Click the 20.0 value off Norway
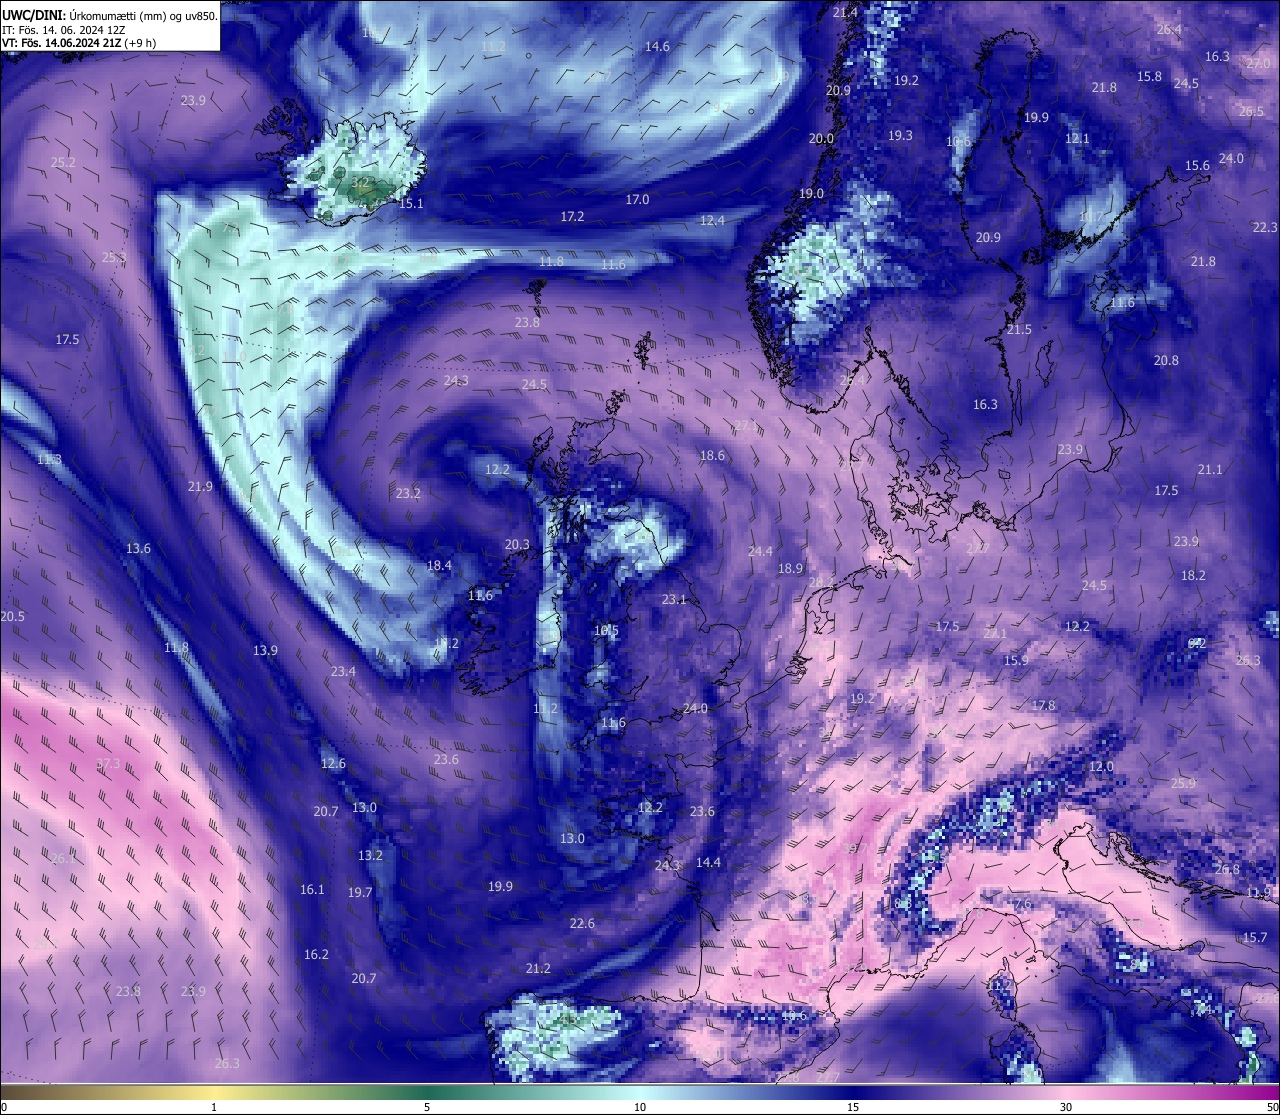1280x1115 pixels. [821, 139]
